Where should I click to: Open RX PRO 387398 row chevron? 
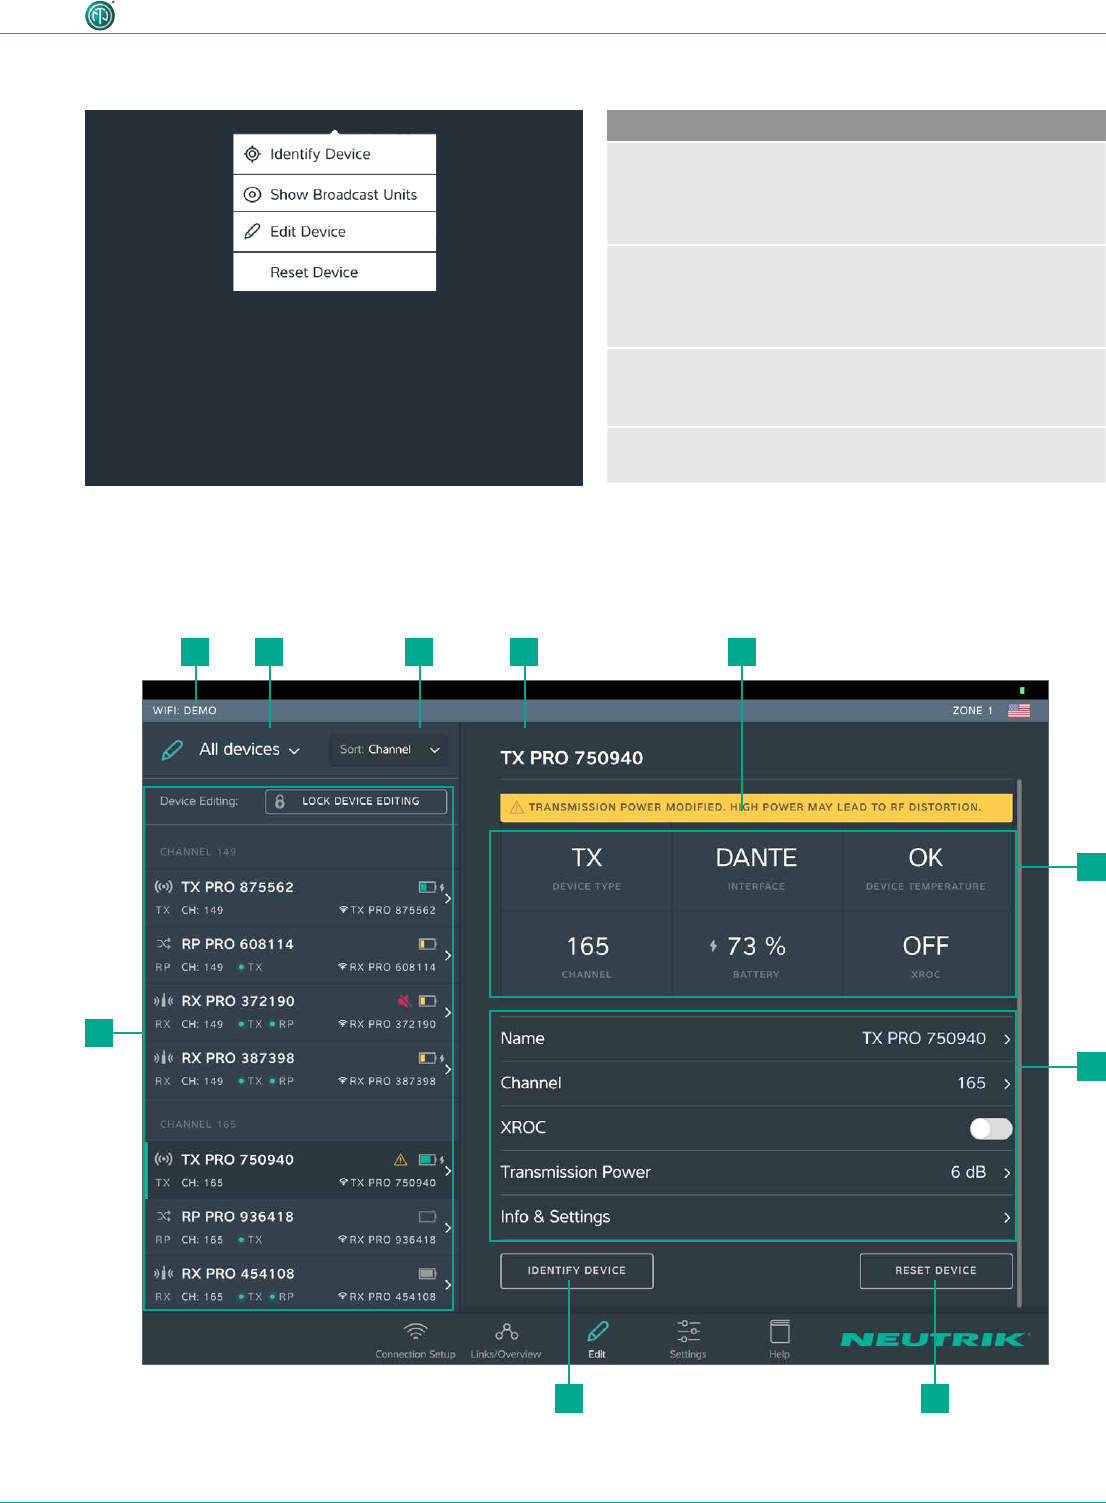click(x=448, y=1069)
